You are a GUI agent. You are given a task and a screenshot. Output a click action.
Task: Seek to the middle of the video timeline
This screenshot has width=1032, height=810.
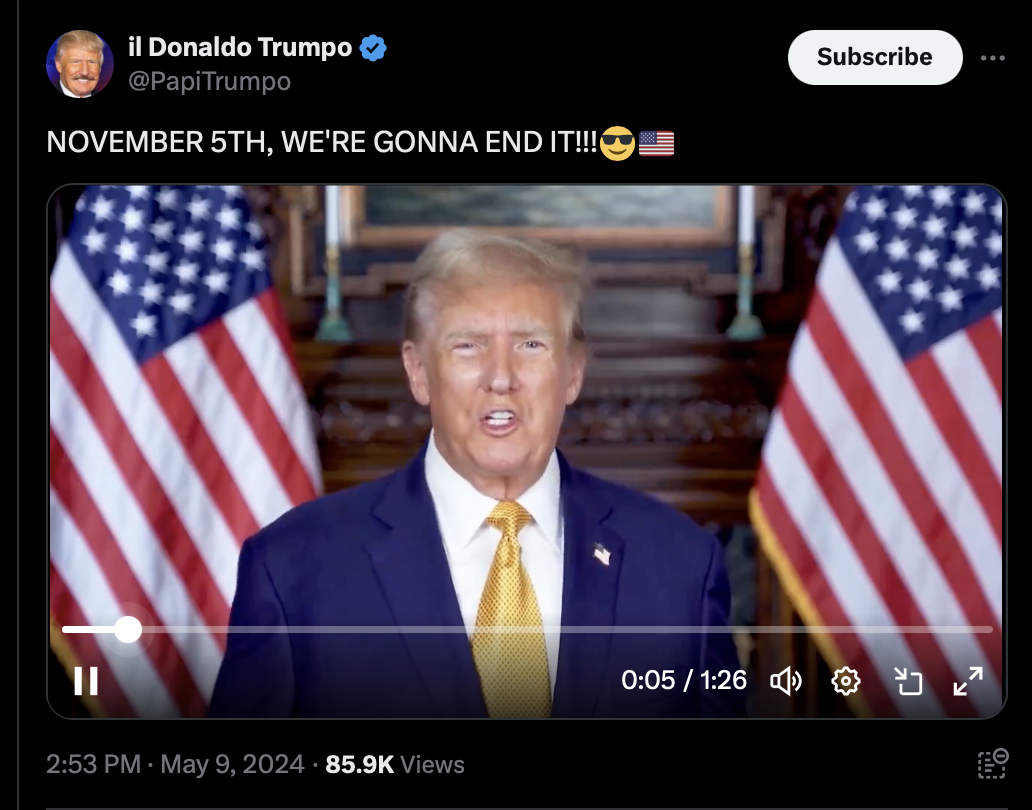527,630
